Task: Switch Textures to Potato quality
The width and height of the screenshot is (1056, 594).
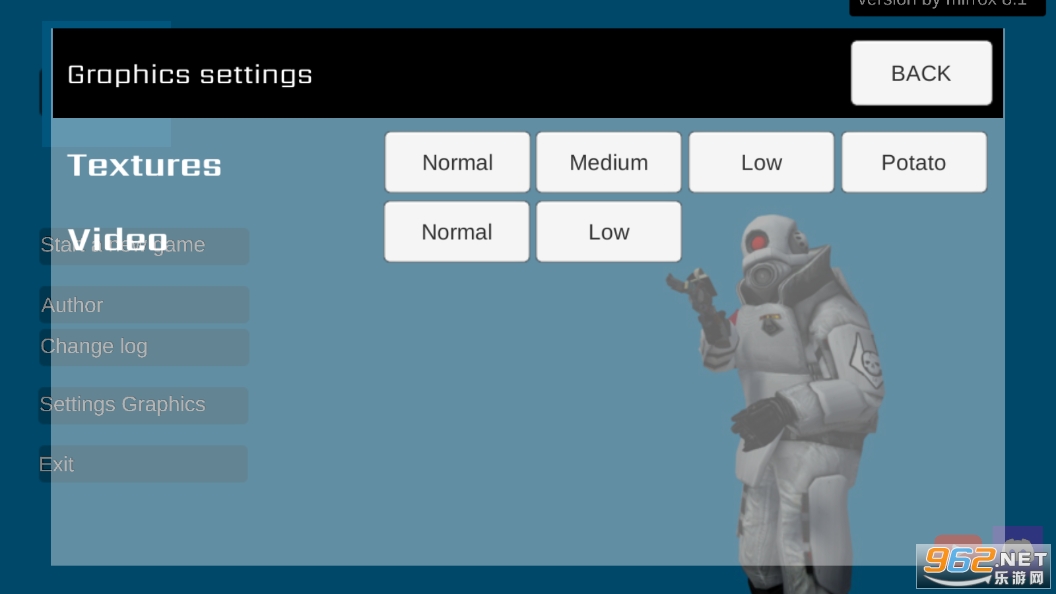Action: coord(913,162)
